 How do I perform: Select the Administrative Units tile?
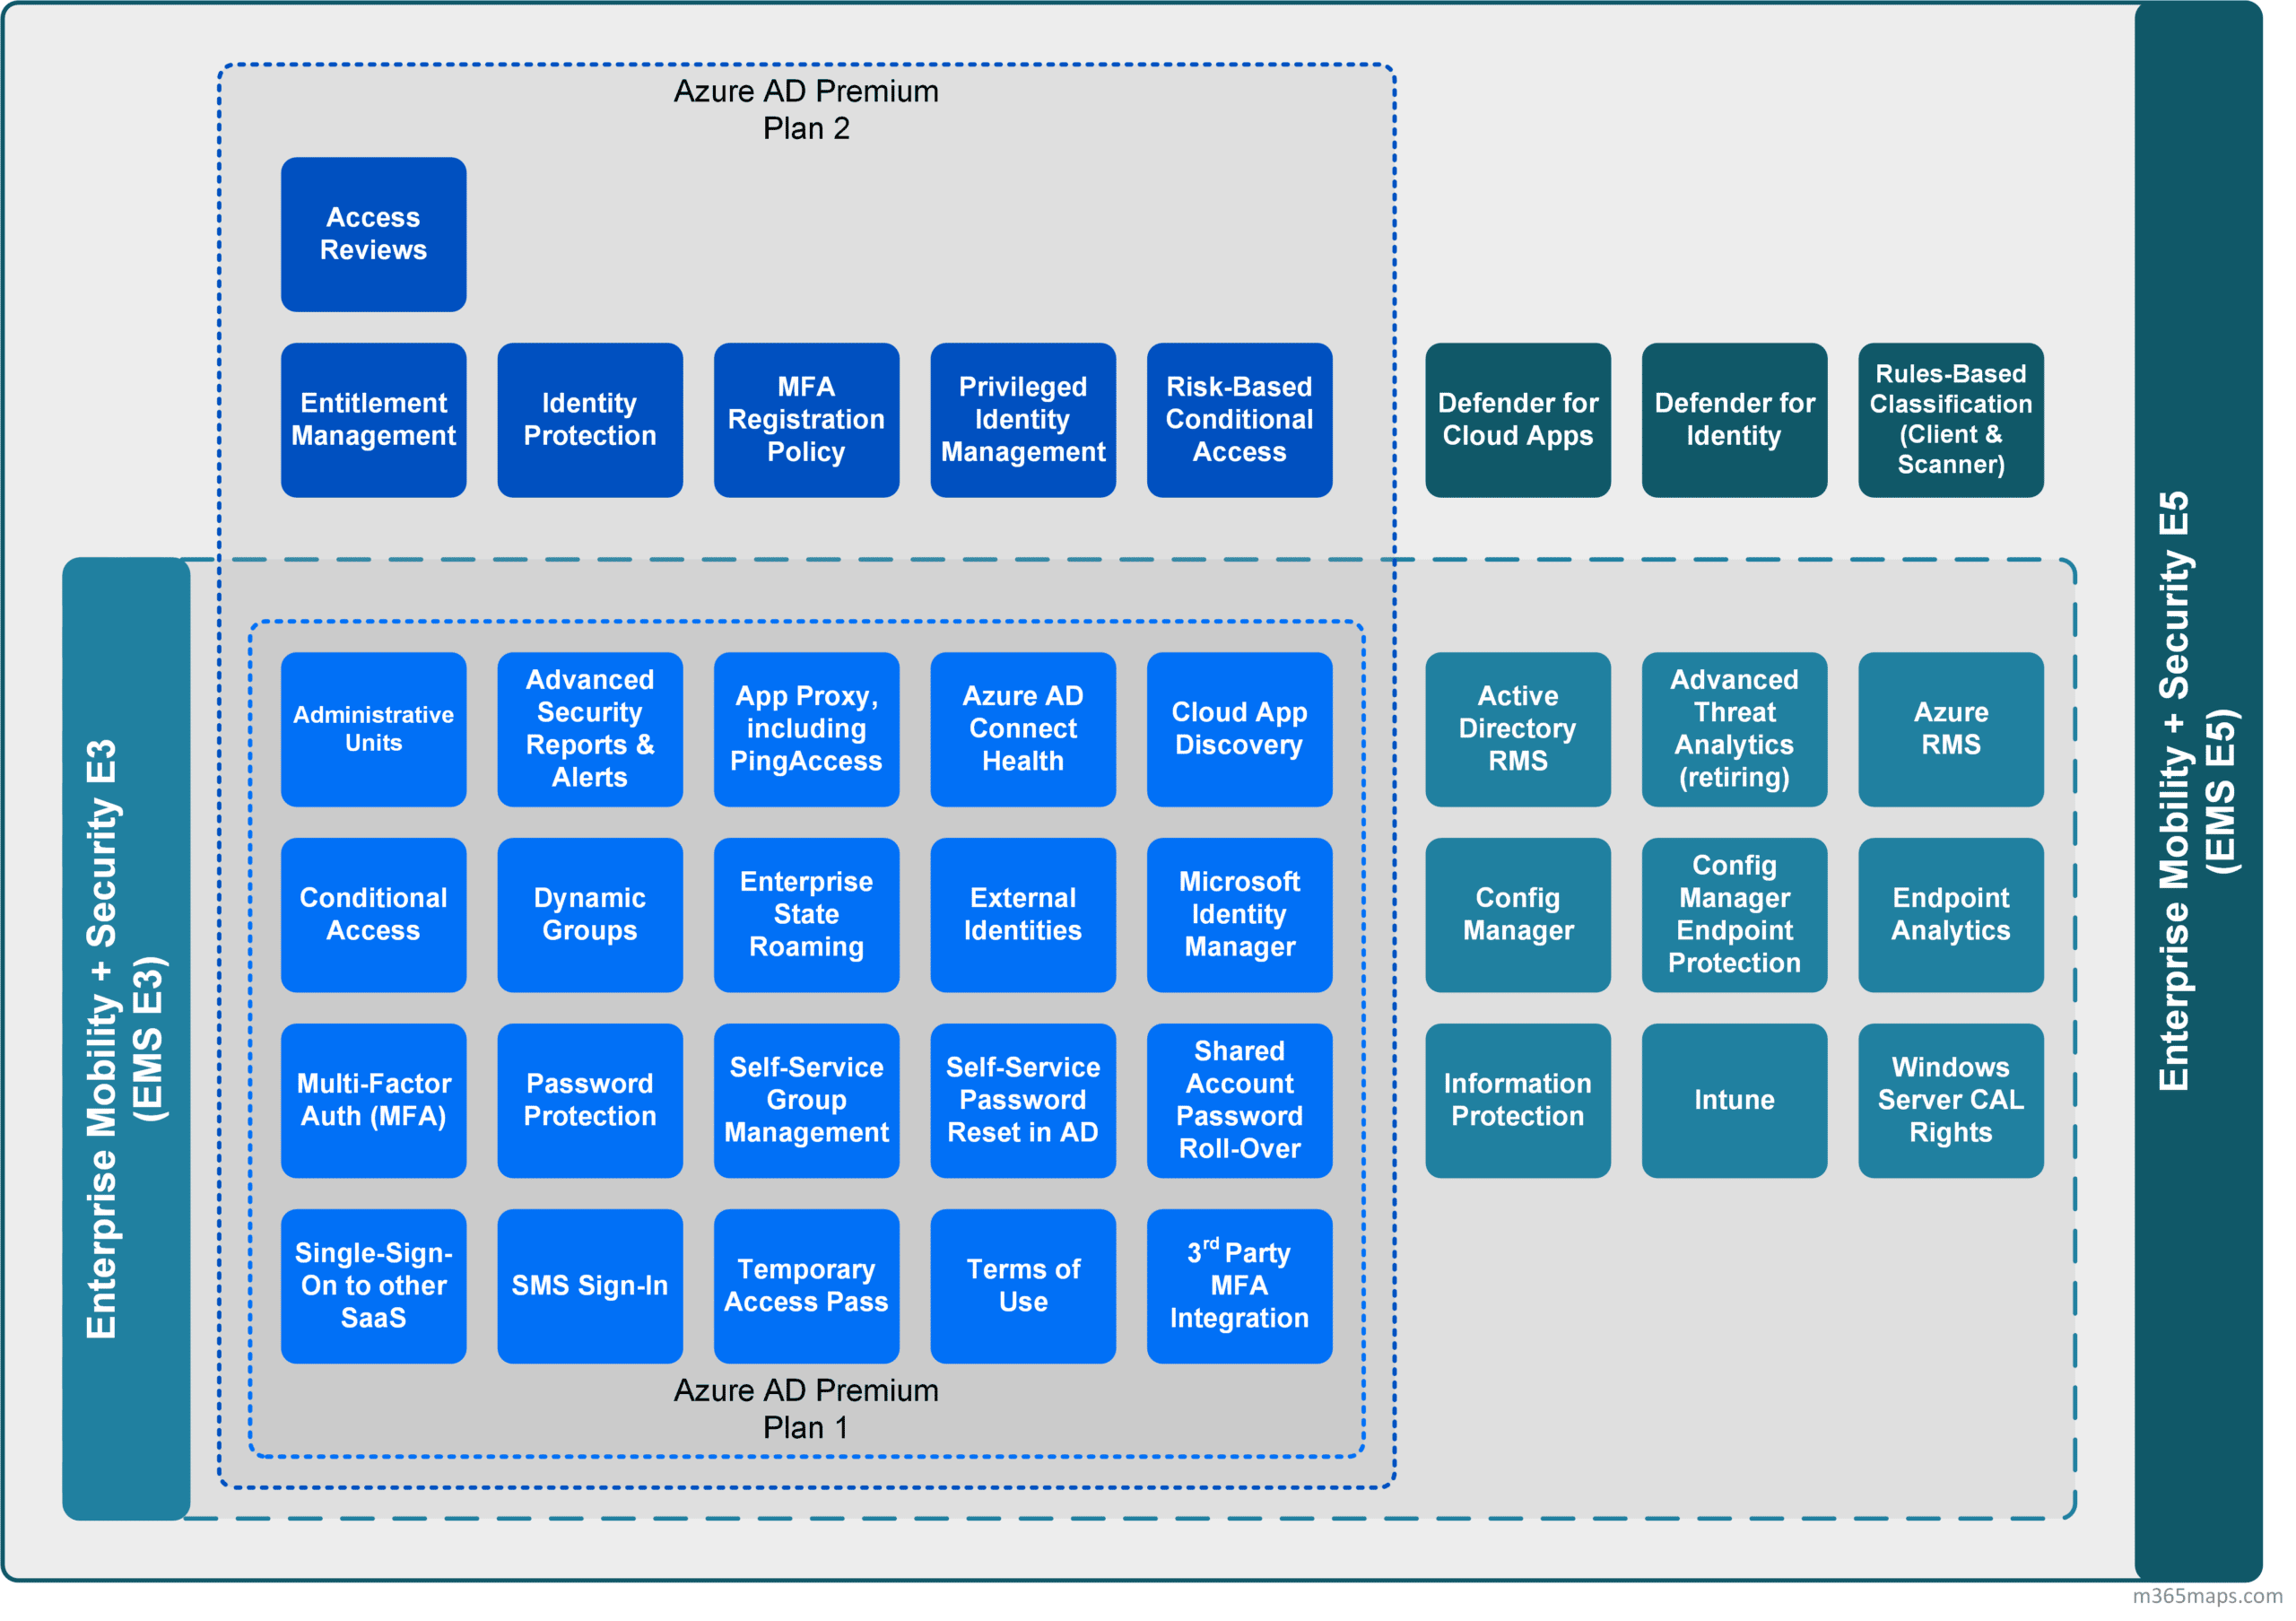(373, 730)
